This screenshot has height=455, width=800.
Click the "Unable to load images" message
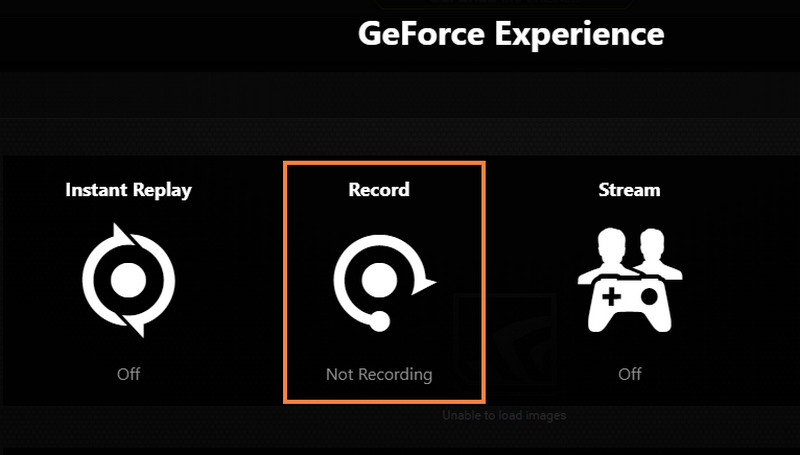[x=504, y=415]
